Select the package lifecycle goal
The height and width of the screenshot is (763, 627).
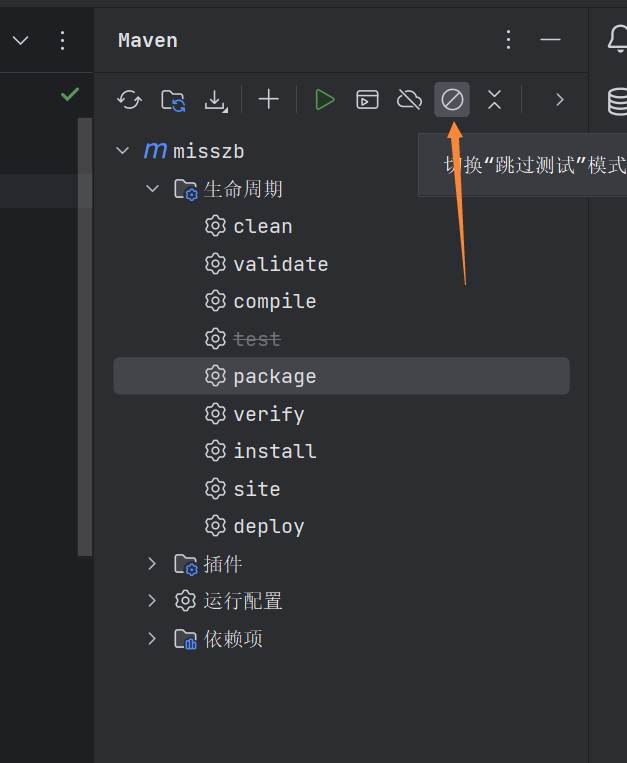(x=341, y=376)
